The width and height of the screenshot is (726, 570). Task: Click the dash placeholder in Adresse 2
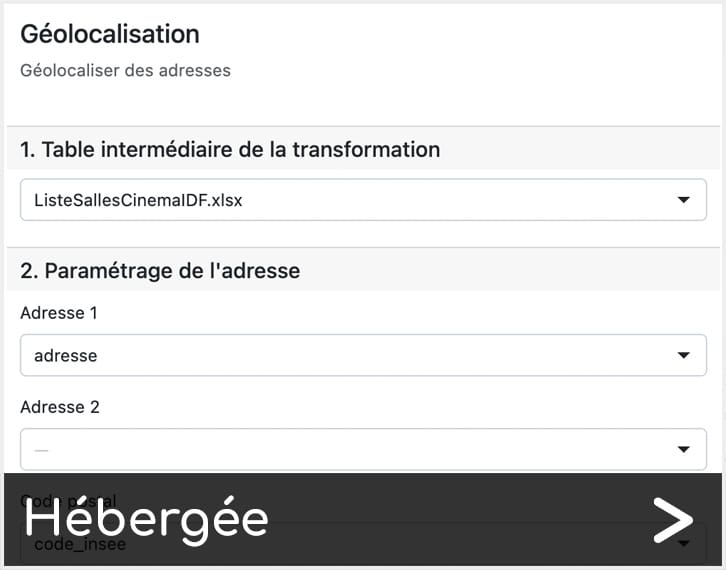point(41,450)
